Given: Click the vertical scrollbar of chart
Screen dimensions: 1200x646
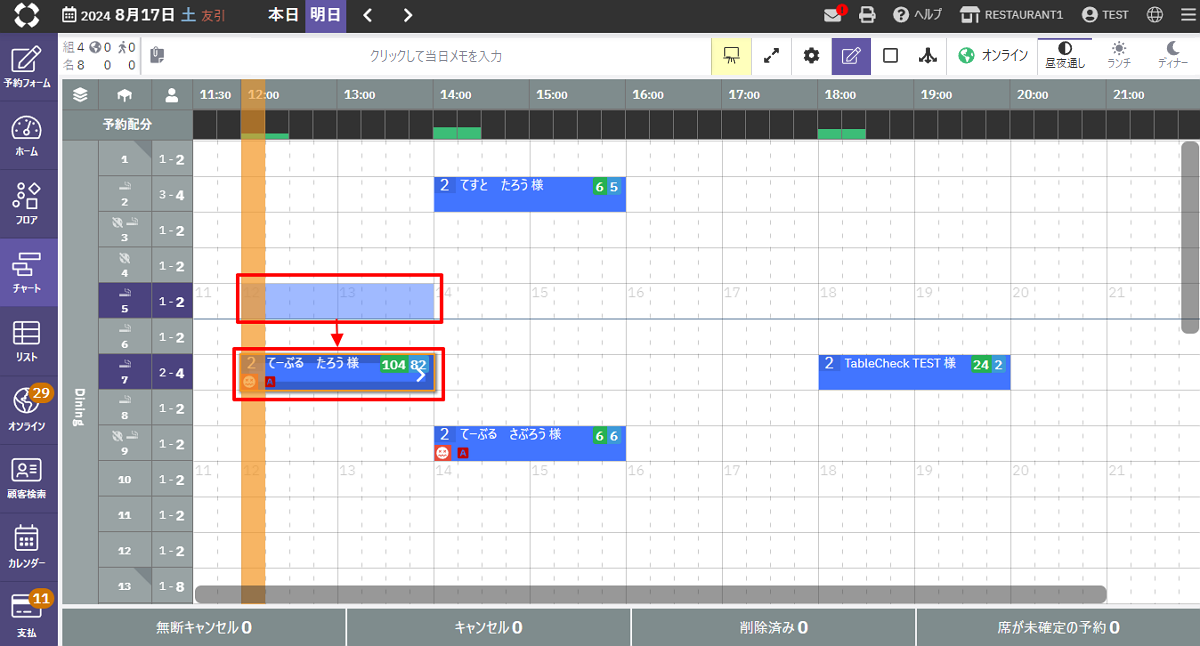Looking at the screenshot, I should tap(1189, 237).
